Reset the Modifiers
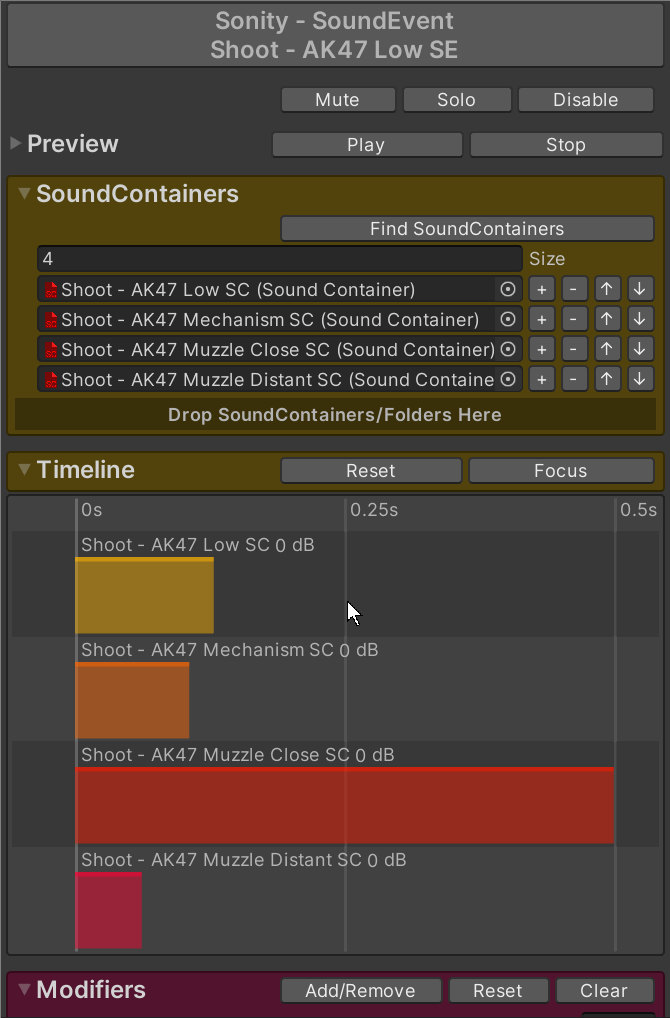The image size is (670, 1018). point(498,991)
